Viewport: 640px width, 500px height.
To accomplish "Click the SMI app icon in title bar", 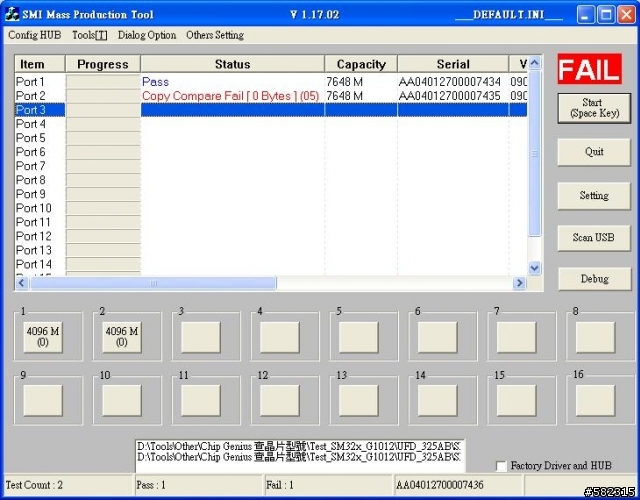I will (12, 14).
